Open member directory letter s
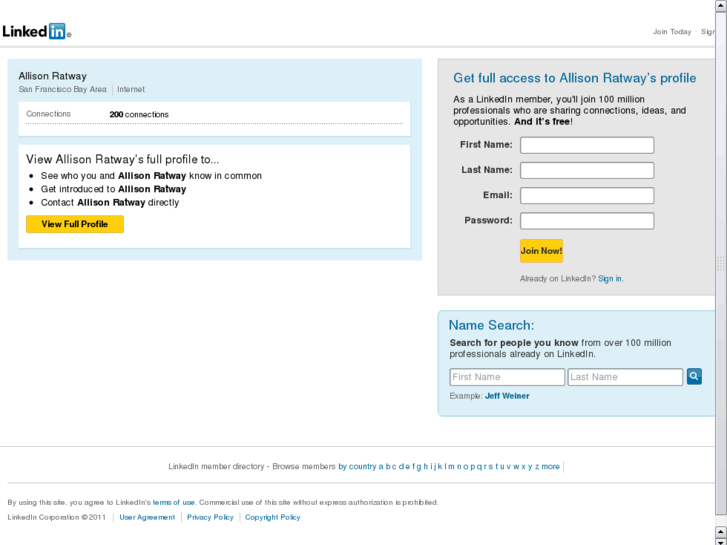727x545 pixels. [491, 467]
